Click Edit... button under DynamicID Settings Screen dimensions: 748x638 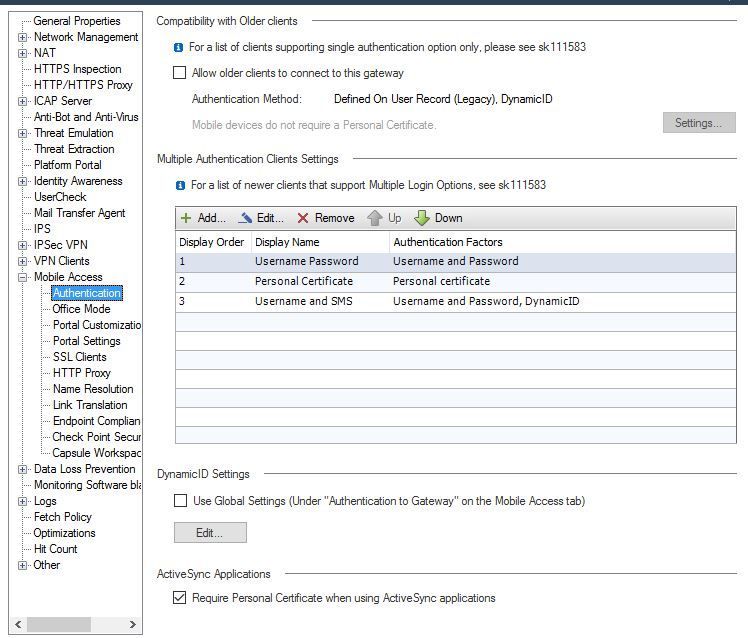[210, 533]
